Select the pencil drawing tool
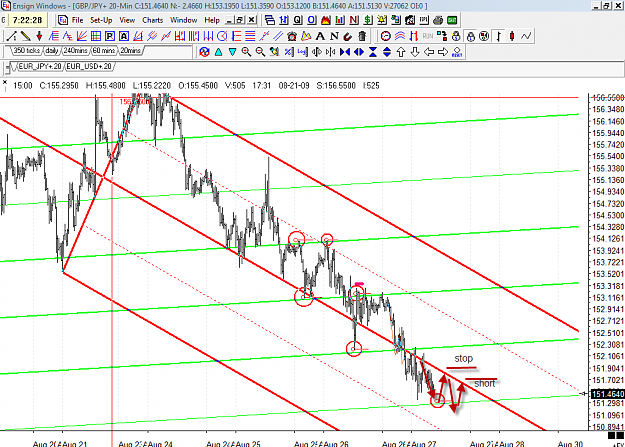The height and width of the screenshot is (447, 625). [x=26, y=36]
